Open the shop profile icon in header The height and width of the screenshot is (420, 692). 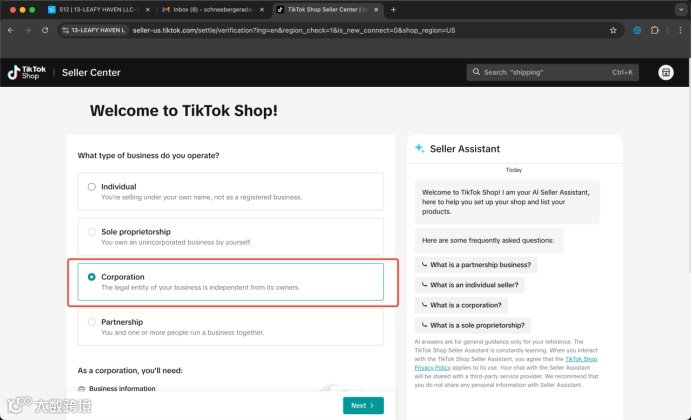coord(666,72)
